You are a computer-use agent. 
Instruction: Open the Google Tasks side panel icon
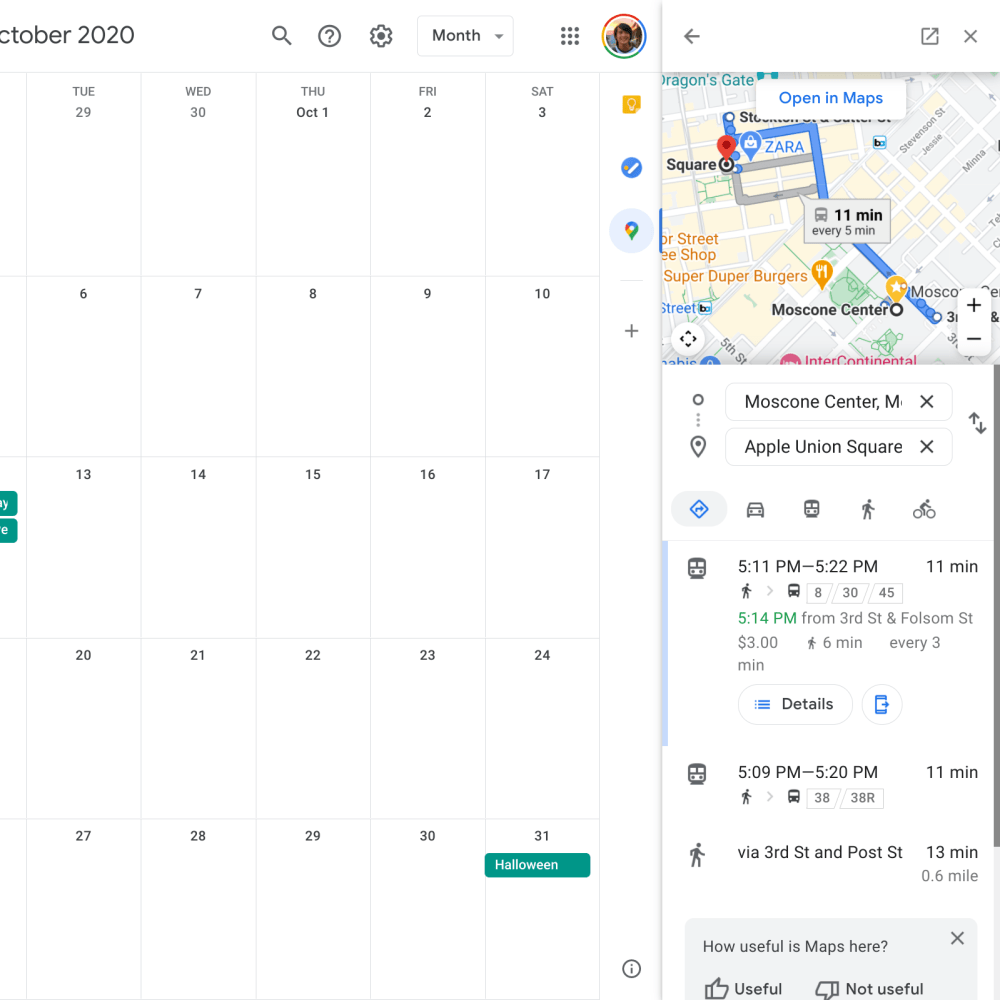(631, 168)
